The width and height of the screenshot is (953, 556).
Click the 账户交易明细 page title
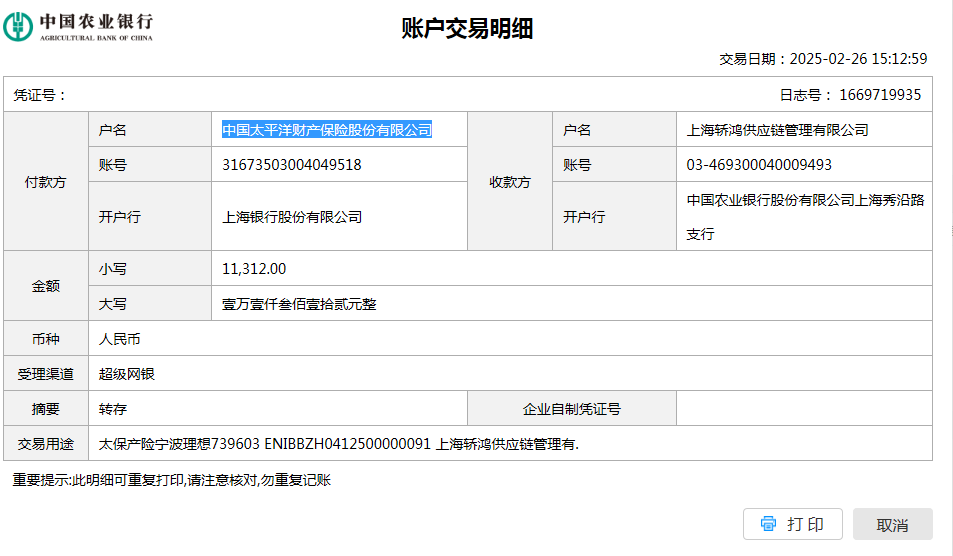point(467,29)
